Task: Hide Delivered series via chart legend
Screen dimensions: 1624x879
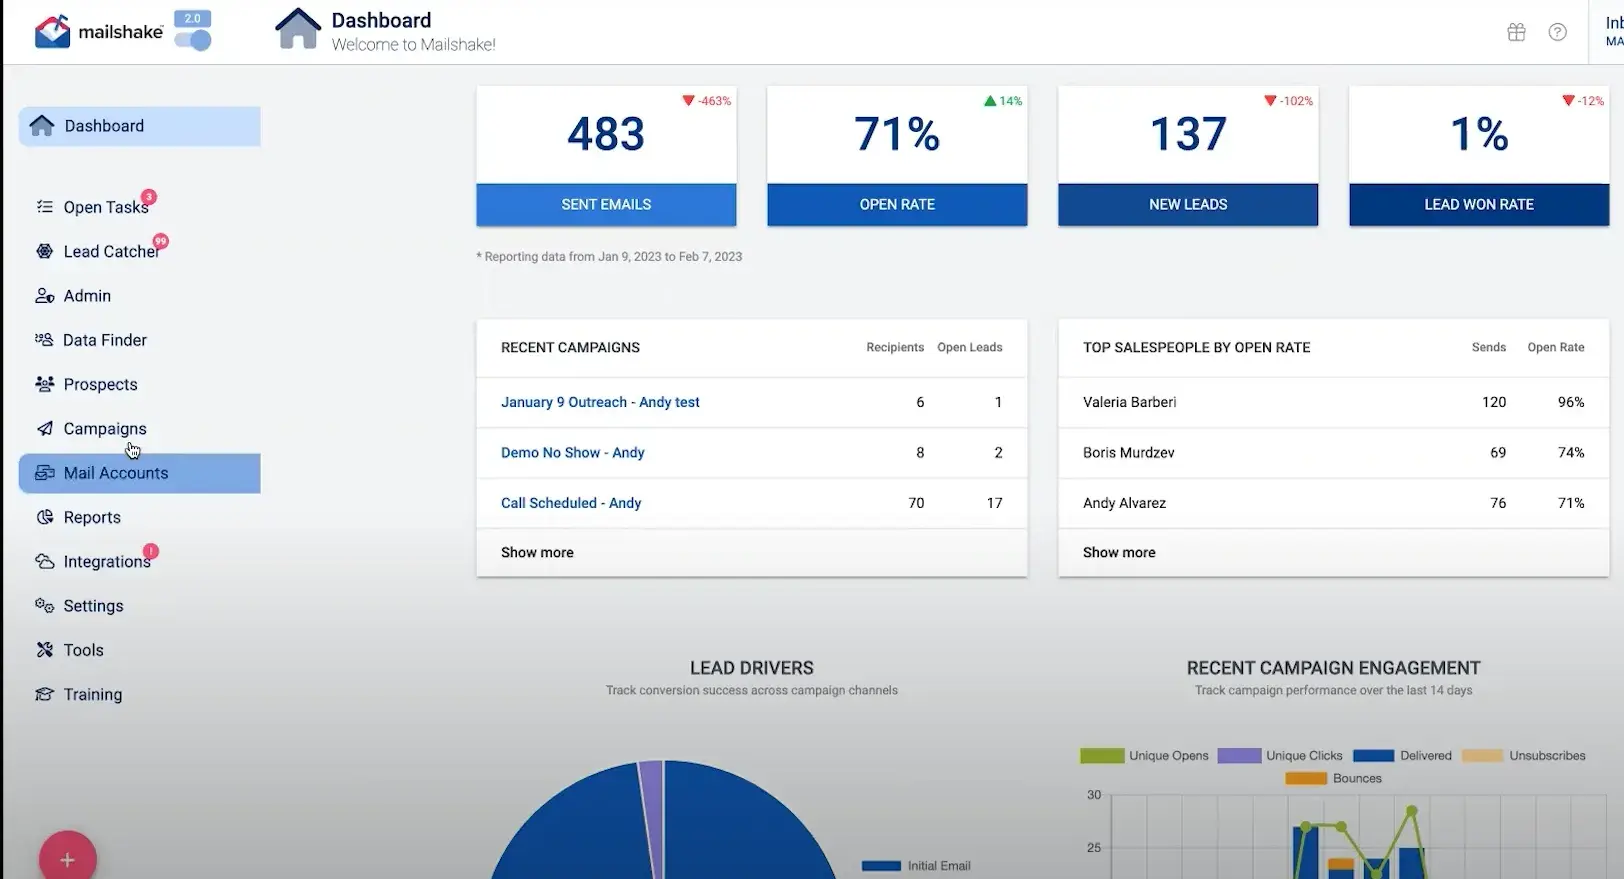Action: click(1373, 756)
